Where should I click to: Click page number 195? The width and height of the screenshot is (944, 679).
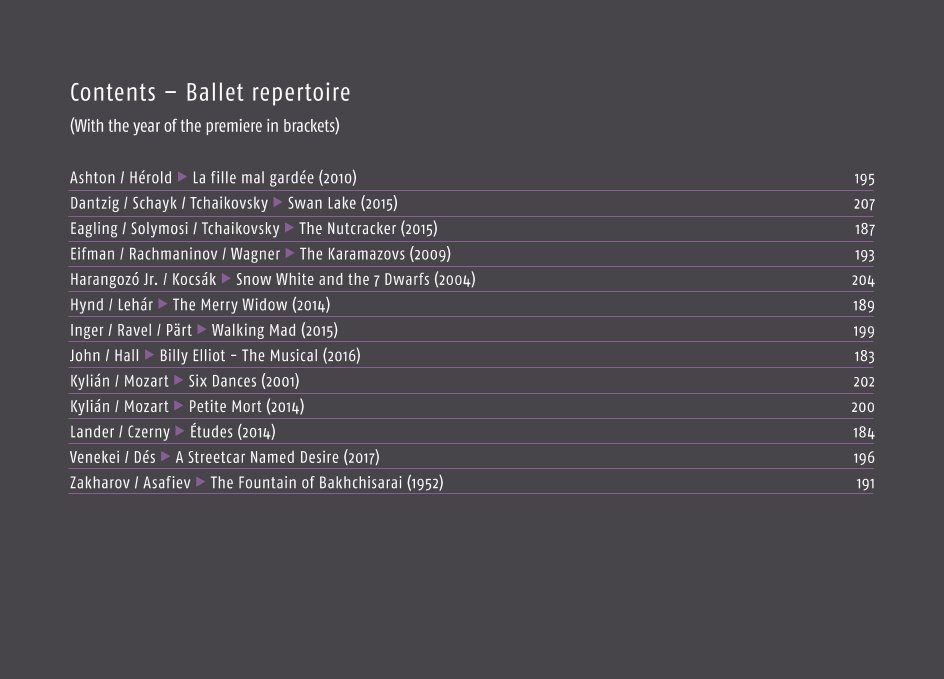pyautogui.click(x=864, y=179)
